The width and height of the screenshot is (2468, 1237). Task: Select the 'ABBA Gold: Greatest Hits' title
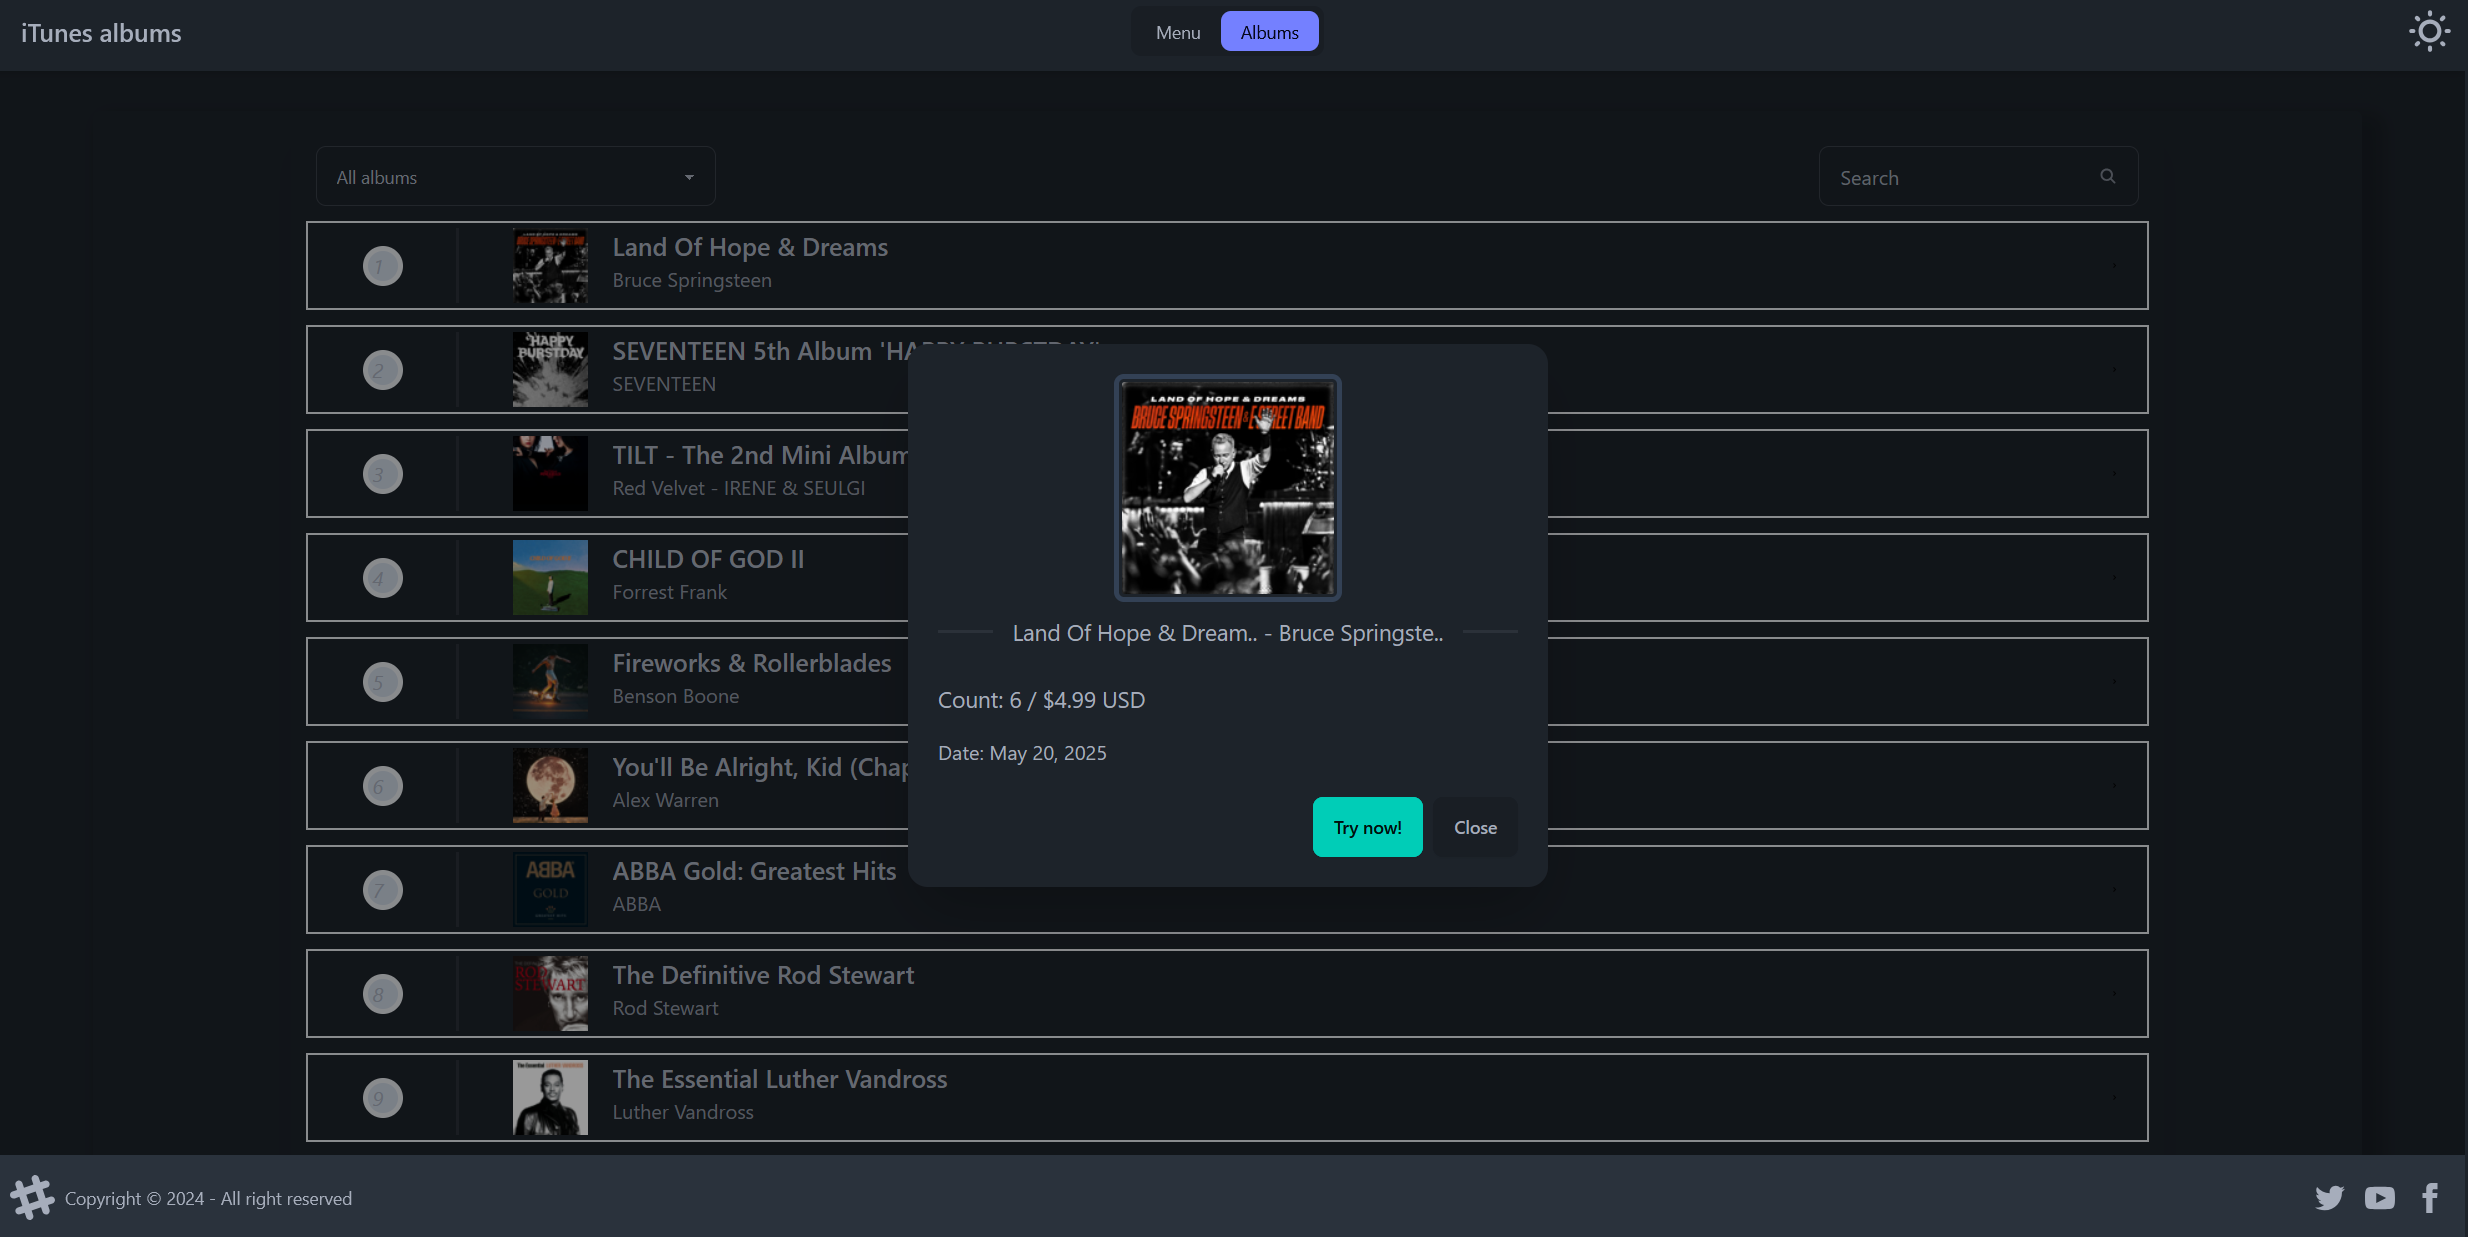(755, 871)
